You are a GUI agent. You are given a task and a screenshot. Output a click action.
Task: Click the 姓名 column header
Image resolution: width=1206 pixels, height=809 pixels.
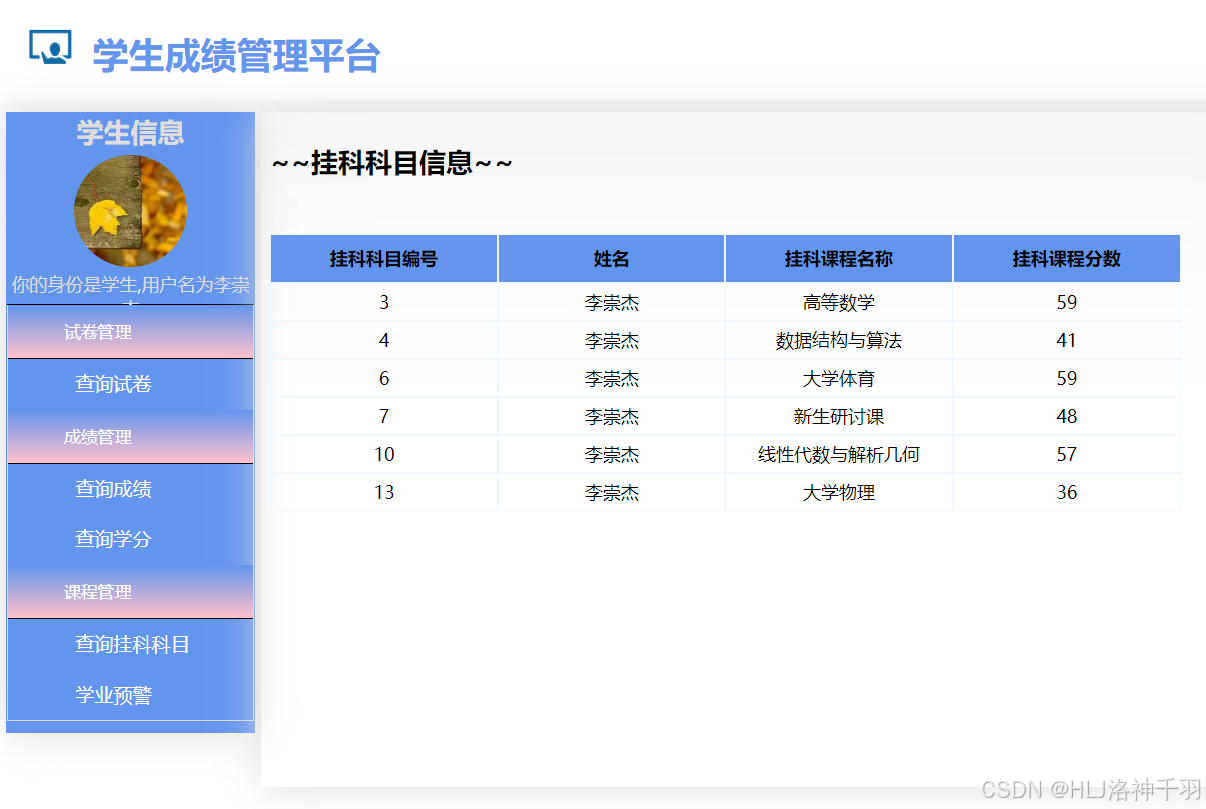[611, 259]
